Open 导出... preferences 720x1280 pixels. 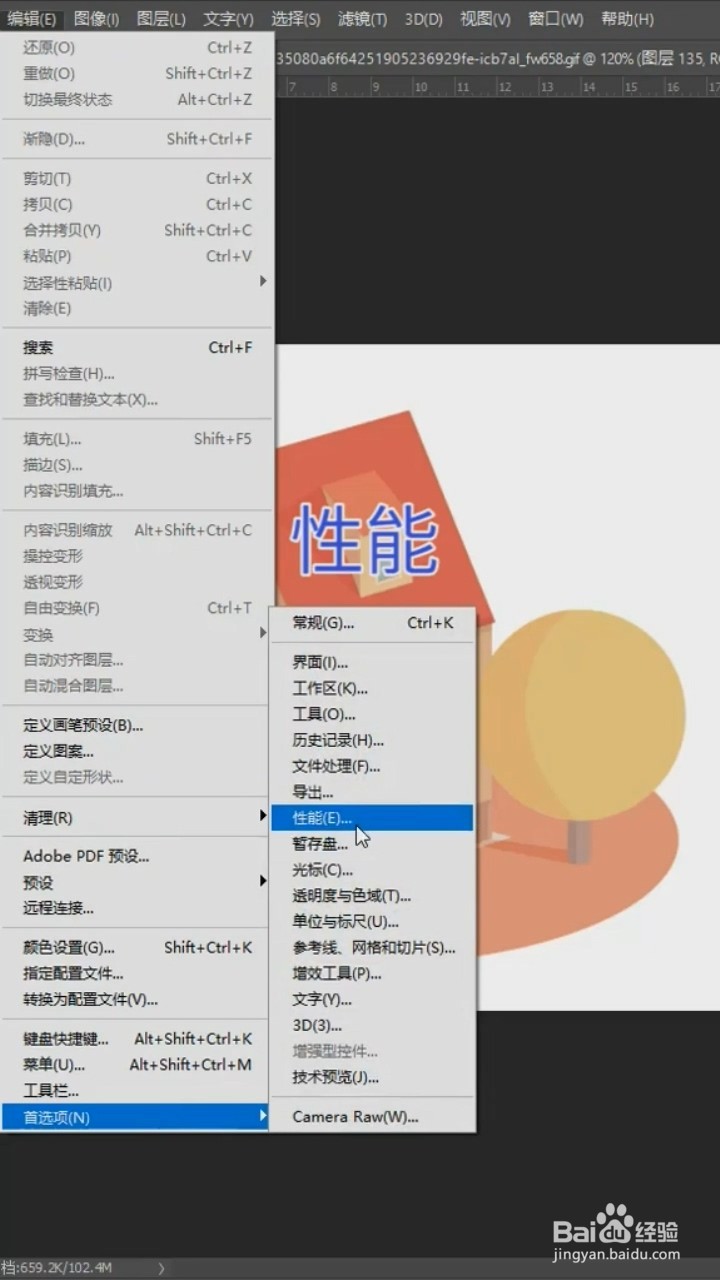[x=373, y=792]
